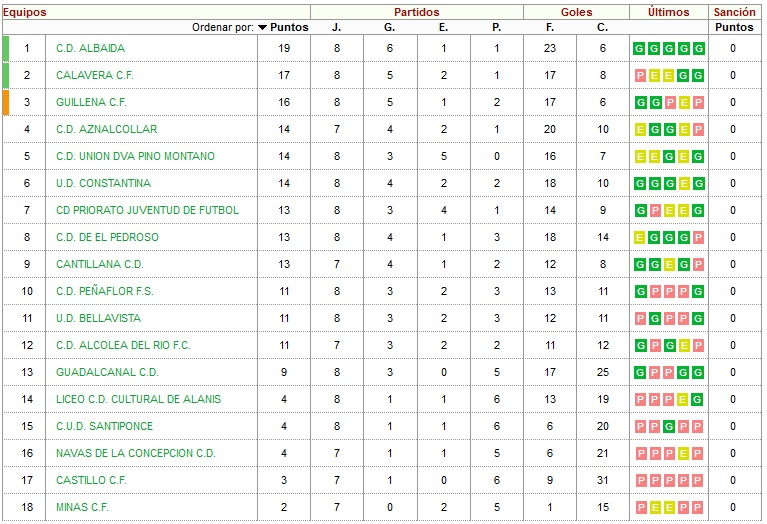The width and height of the screenshot is (767, 524).
Task: Click CASTILLO C.F.'s last red P result icon
Action: pyautogui.click(x=698, y=480)
